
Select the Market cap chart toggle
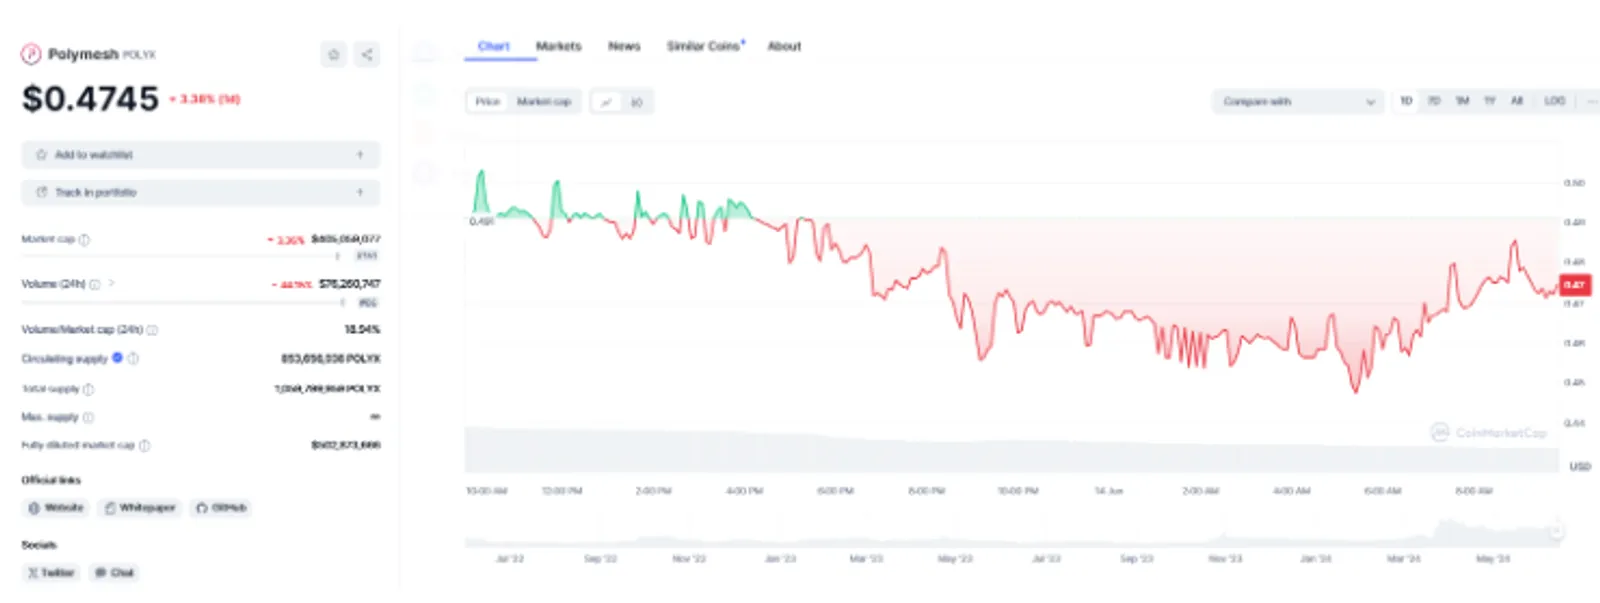pos(543,102)
